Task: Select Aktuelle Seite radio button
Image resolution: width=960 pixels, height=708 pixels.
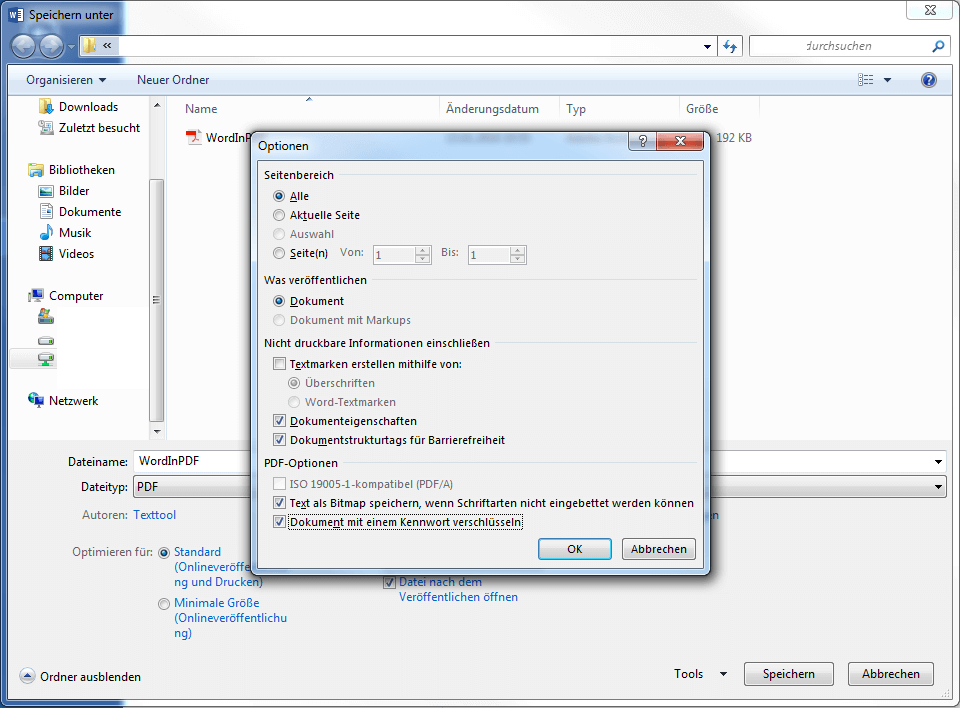Action: tap(279, 215)
